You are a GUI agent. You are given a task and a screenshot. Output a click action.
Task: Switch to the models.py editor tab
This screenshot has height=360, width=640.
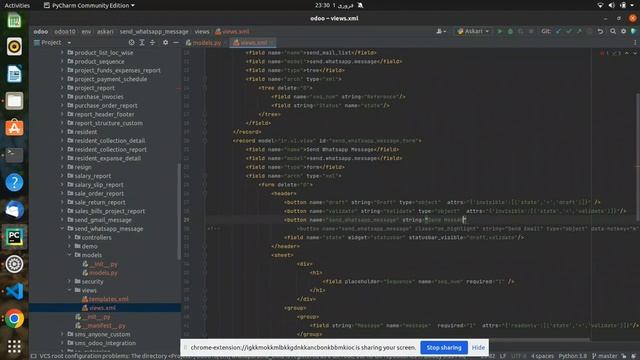click(203, 42)
